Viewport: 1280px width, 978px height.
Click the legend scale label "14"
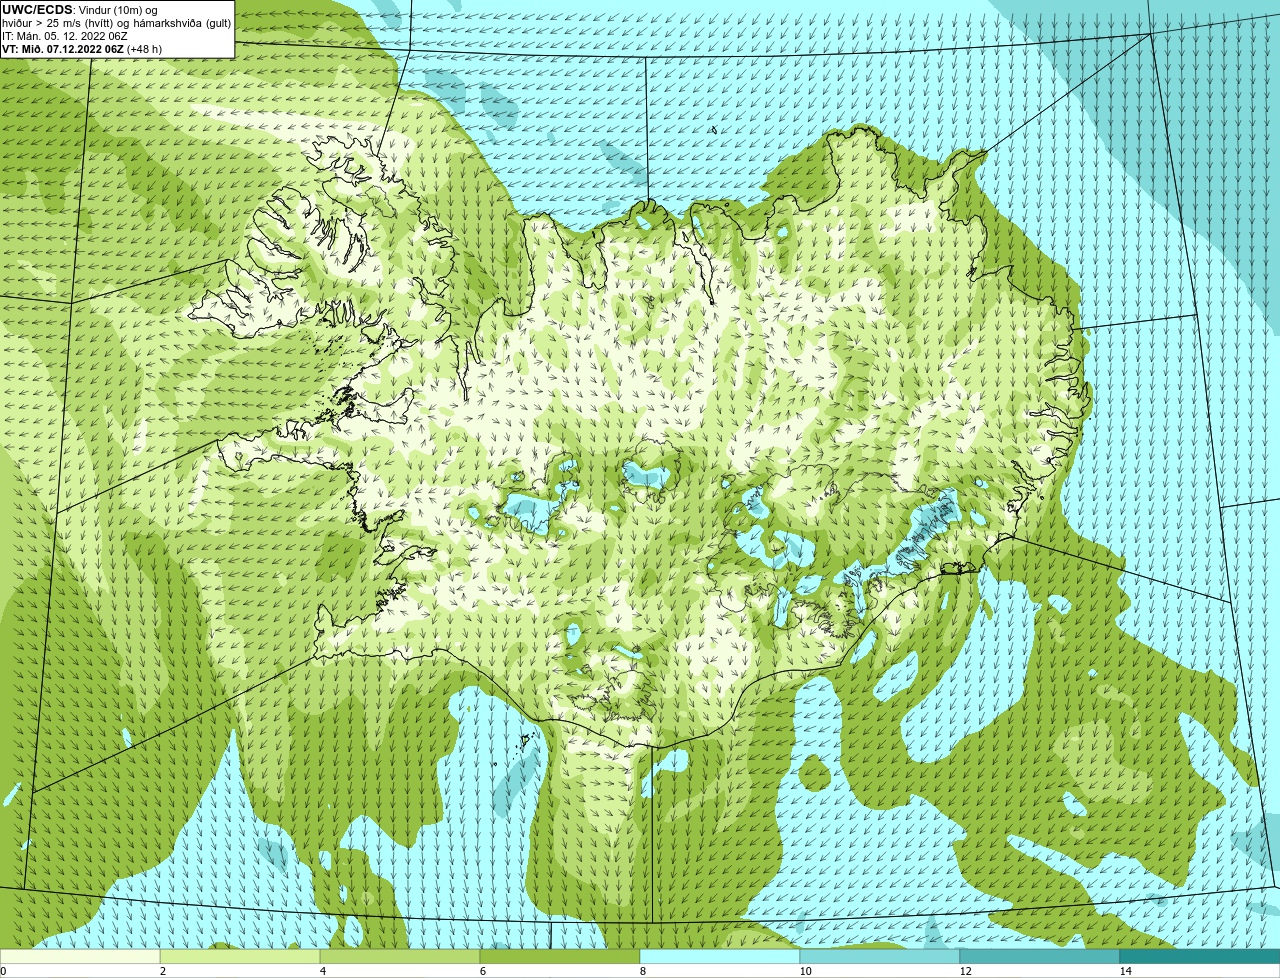click(x=1125, y=971)
